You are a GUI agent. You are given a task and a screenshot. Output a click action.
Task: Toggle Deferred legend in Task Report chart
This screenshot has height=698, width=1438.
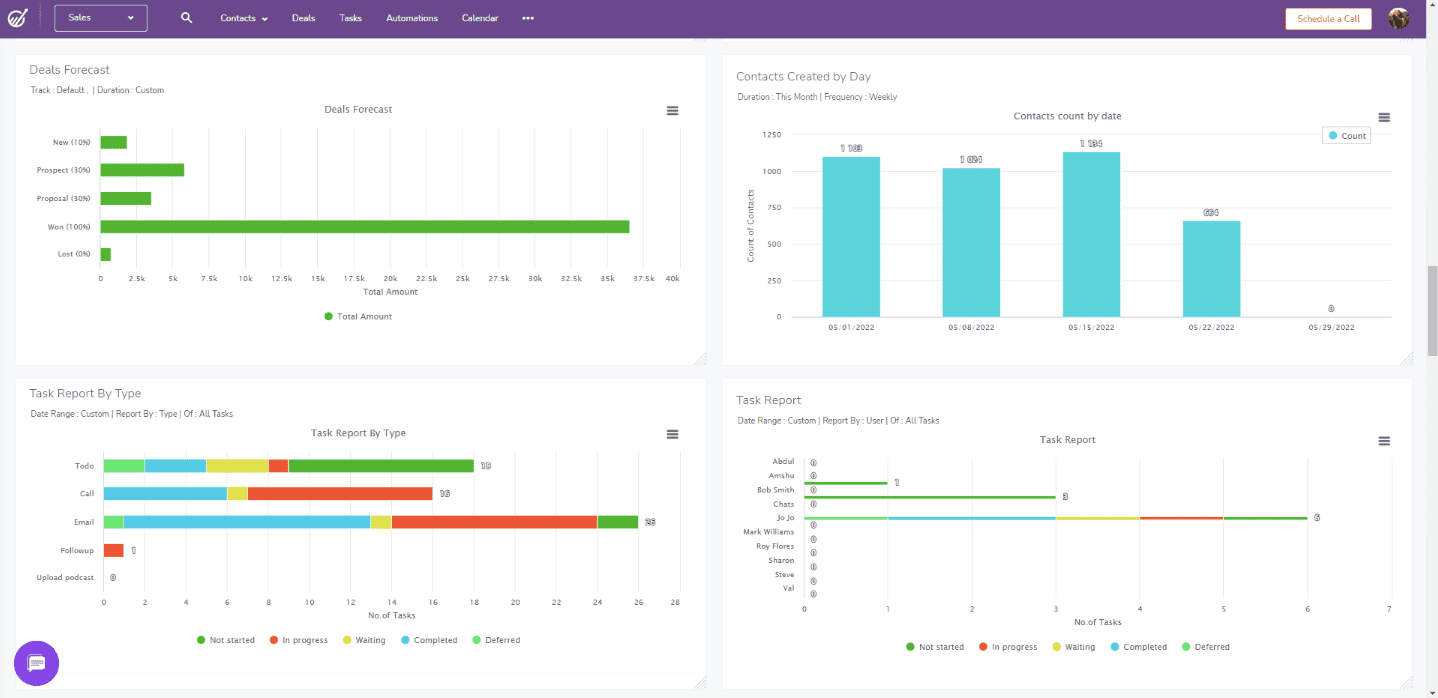(x=1205, y=647)
